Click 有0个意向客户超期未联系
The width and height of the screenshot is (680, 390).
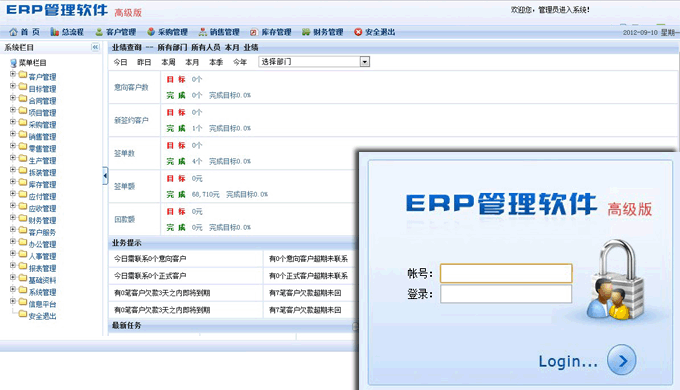(x=308, y=259)
